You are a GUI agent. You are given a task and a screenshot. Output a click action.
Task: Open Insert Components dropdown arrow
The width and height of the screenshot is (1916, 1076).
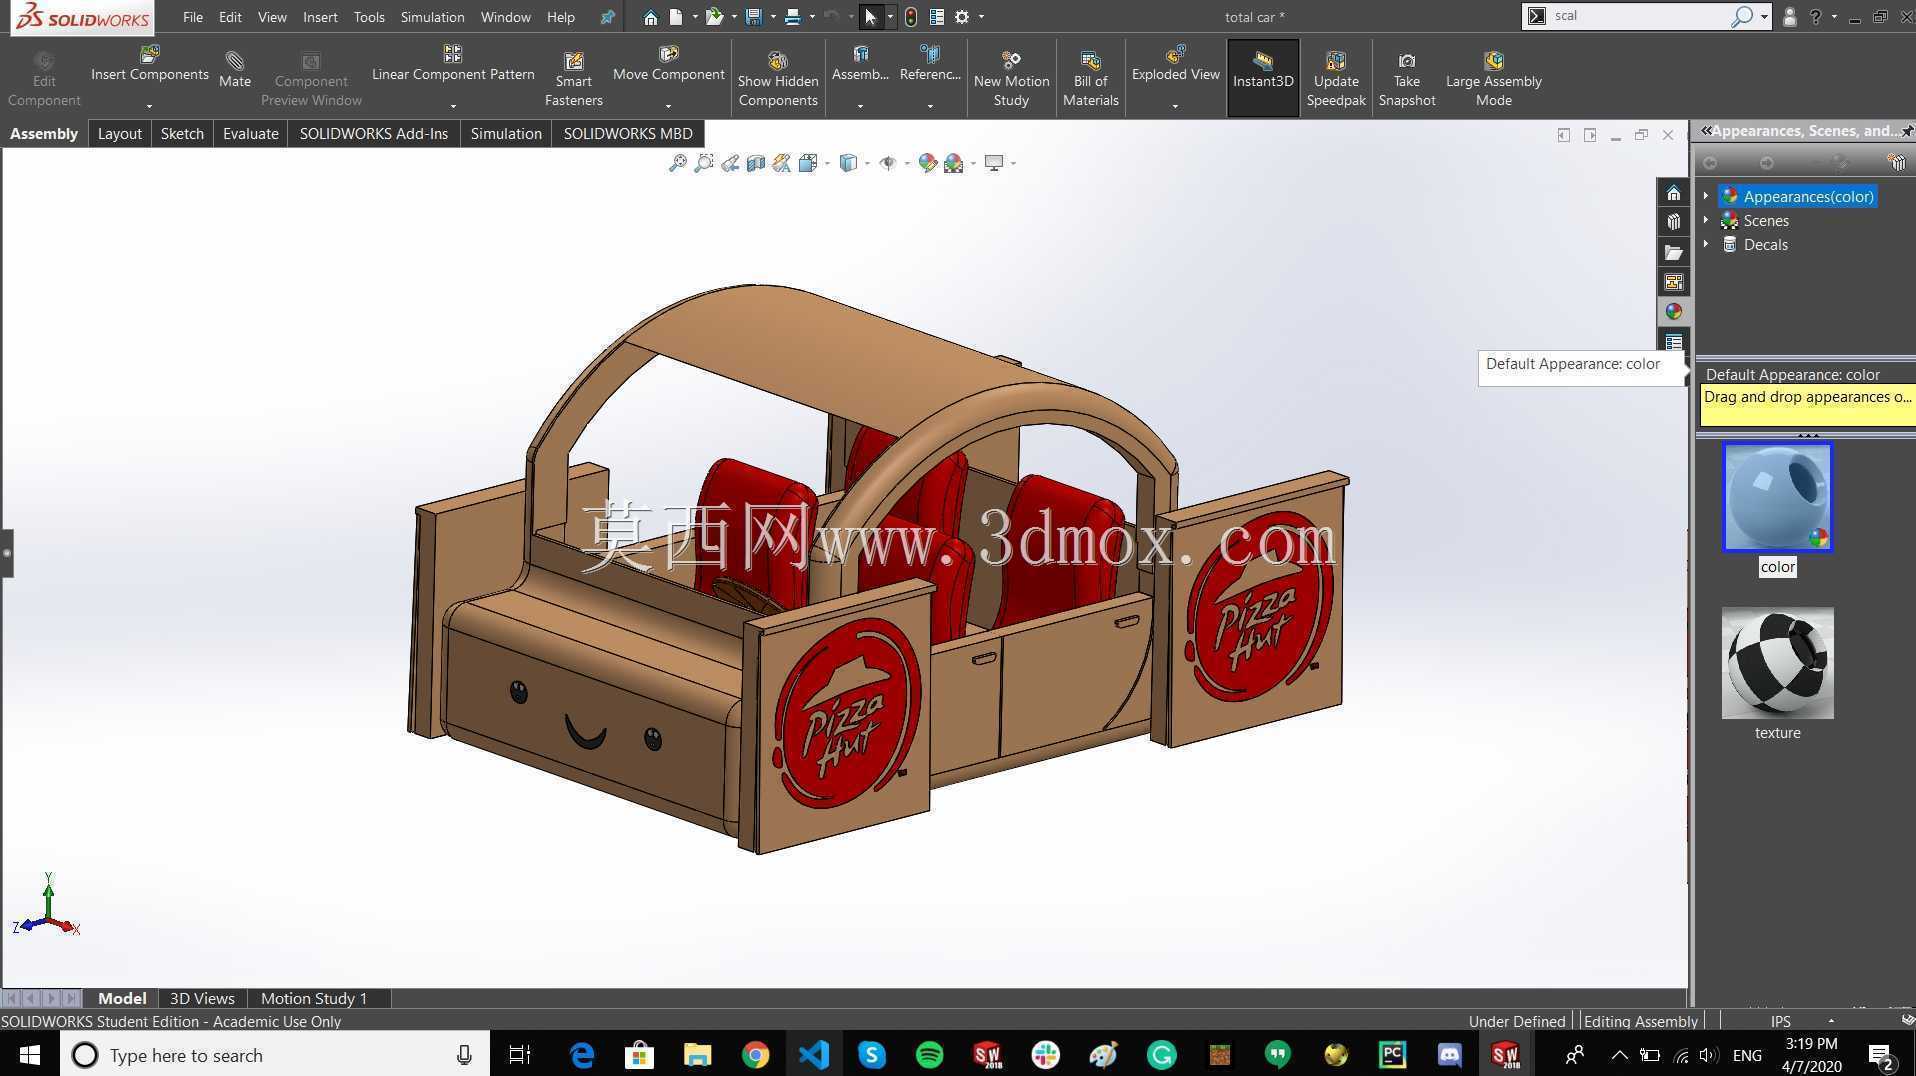coord(150,106)
